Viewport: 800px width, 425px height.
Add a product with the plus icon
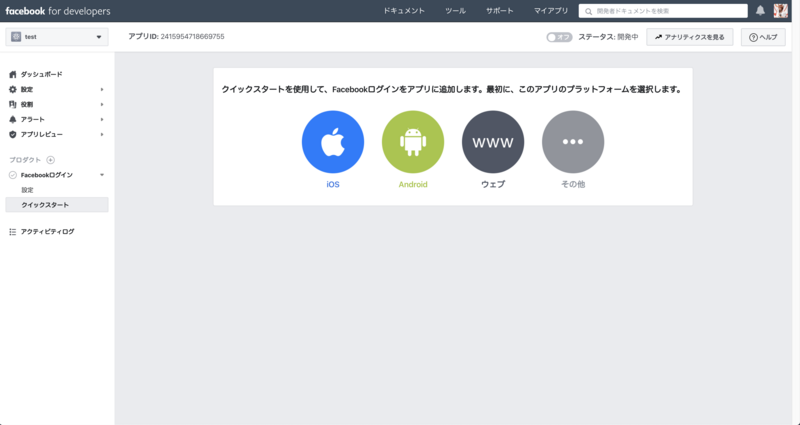point(51,160)
